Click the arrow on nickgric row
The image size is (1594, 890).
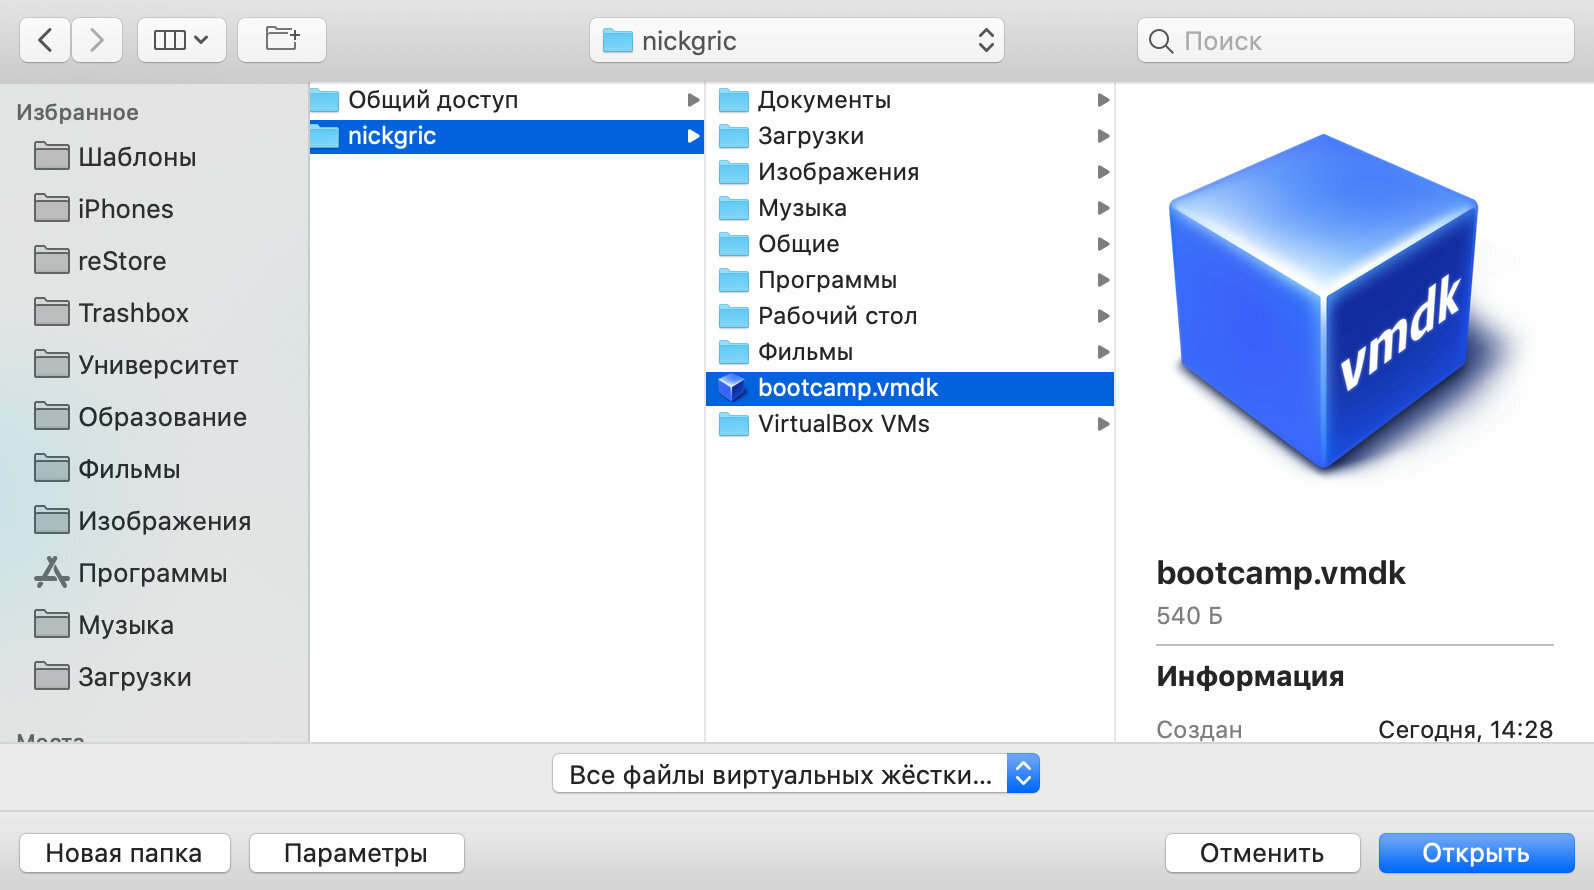693,136
